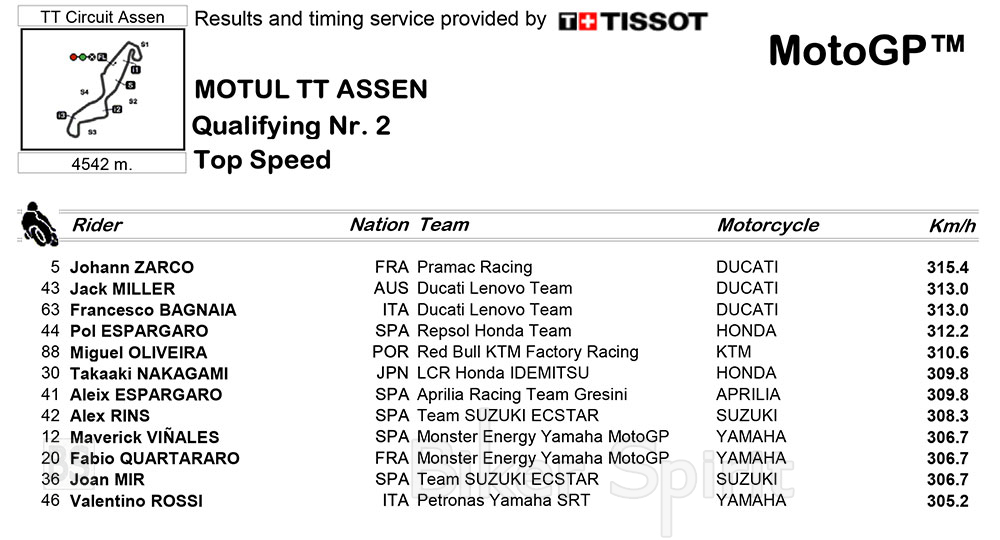Click Francesco BAGNAIA in the rider list
This screenshot has height=540, width=1000.
click(x=153, y=310)
